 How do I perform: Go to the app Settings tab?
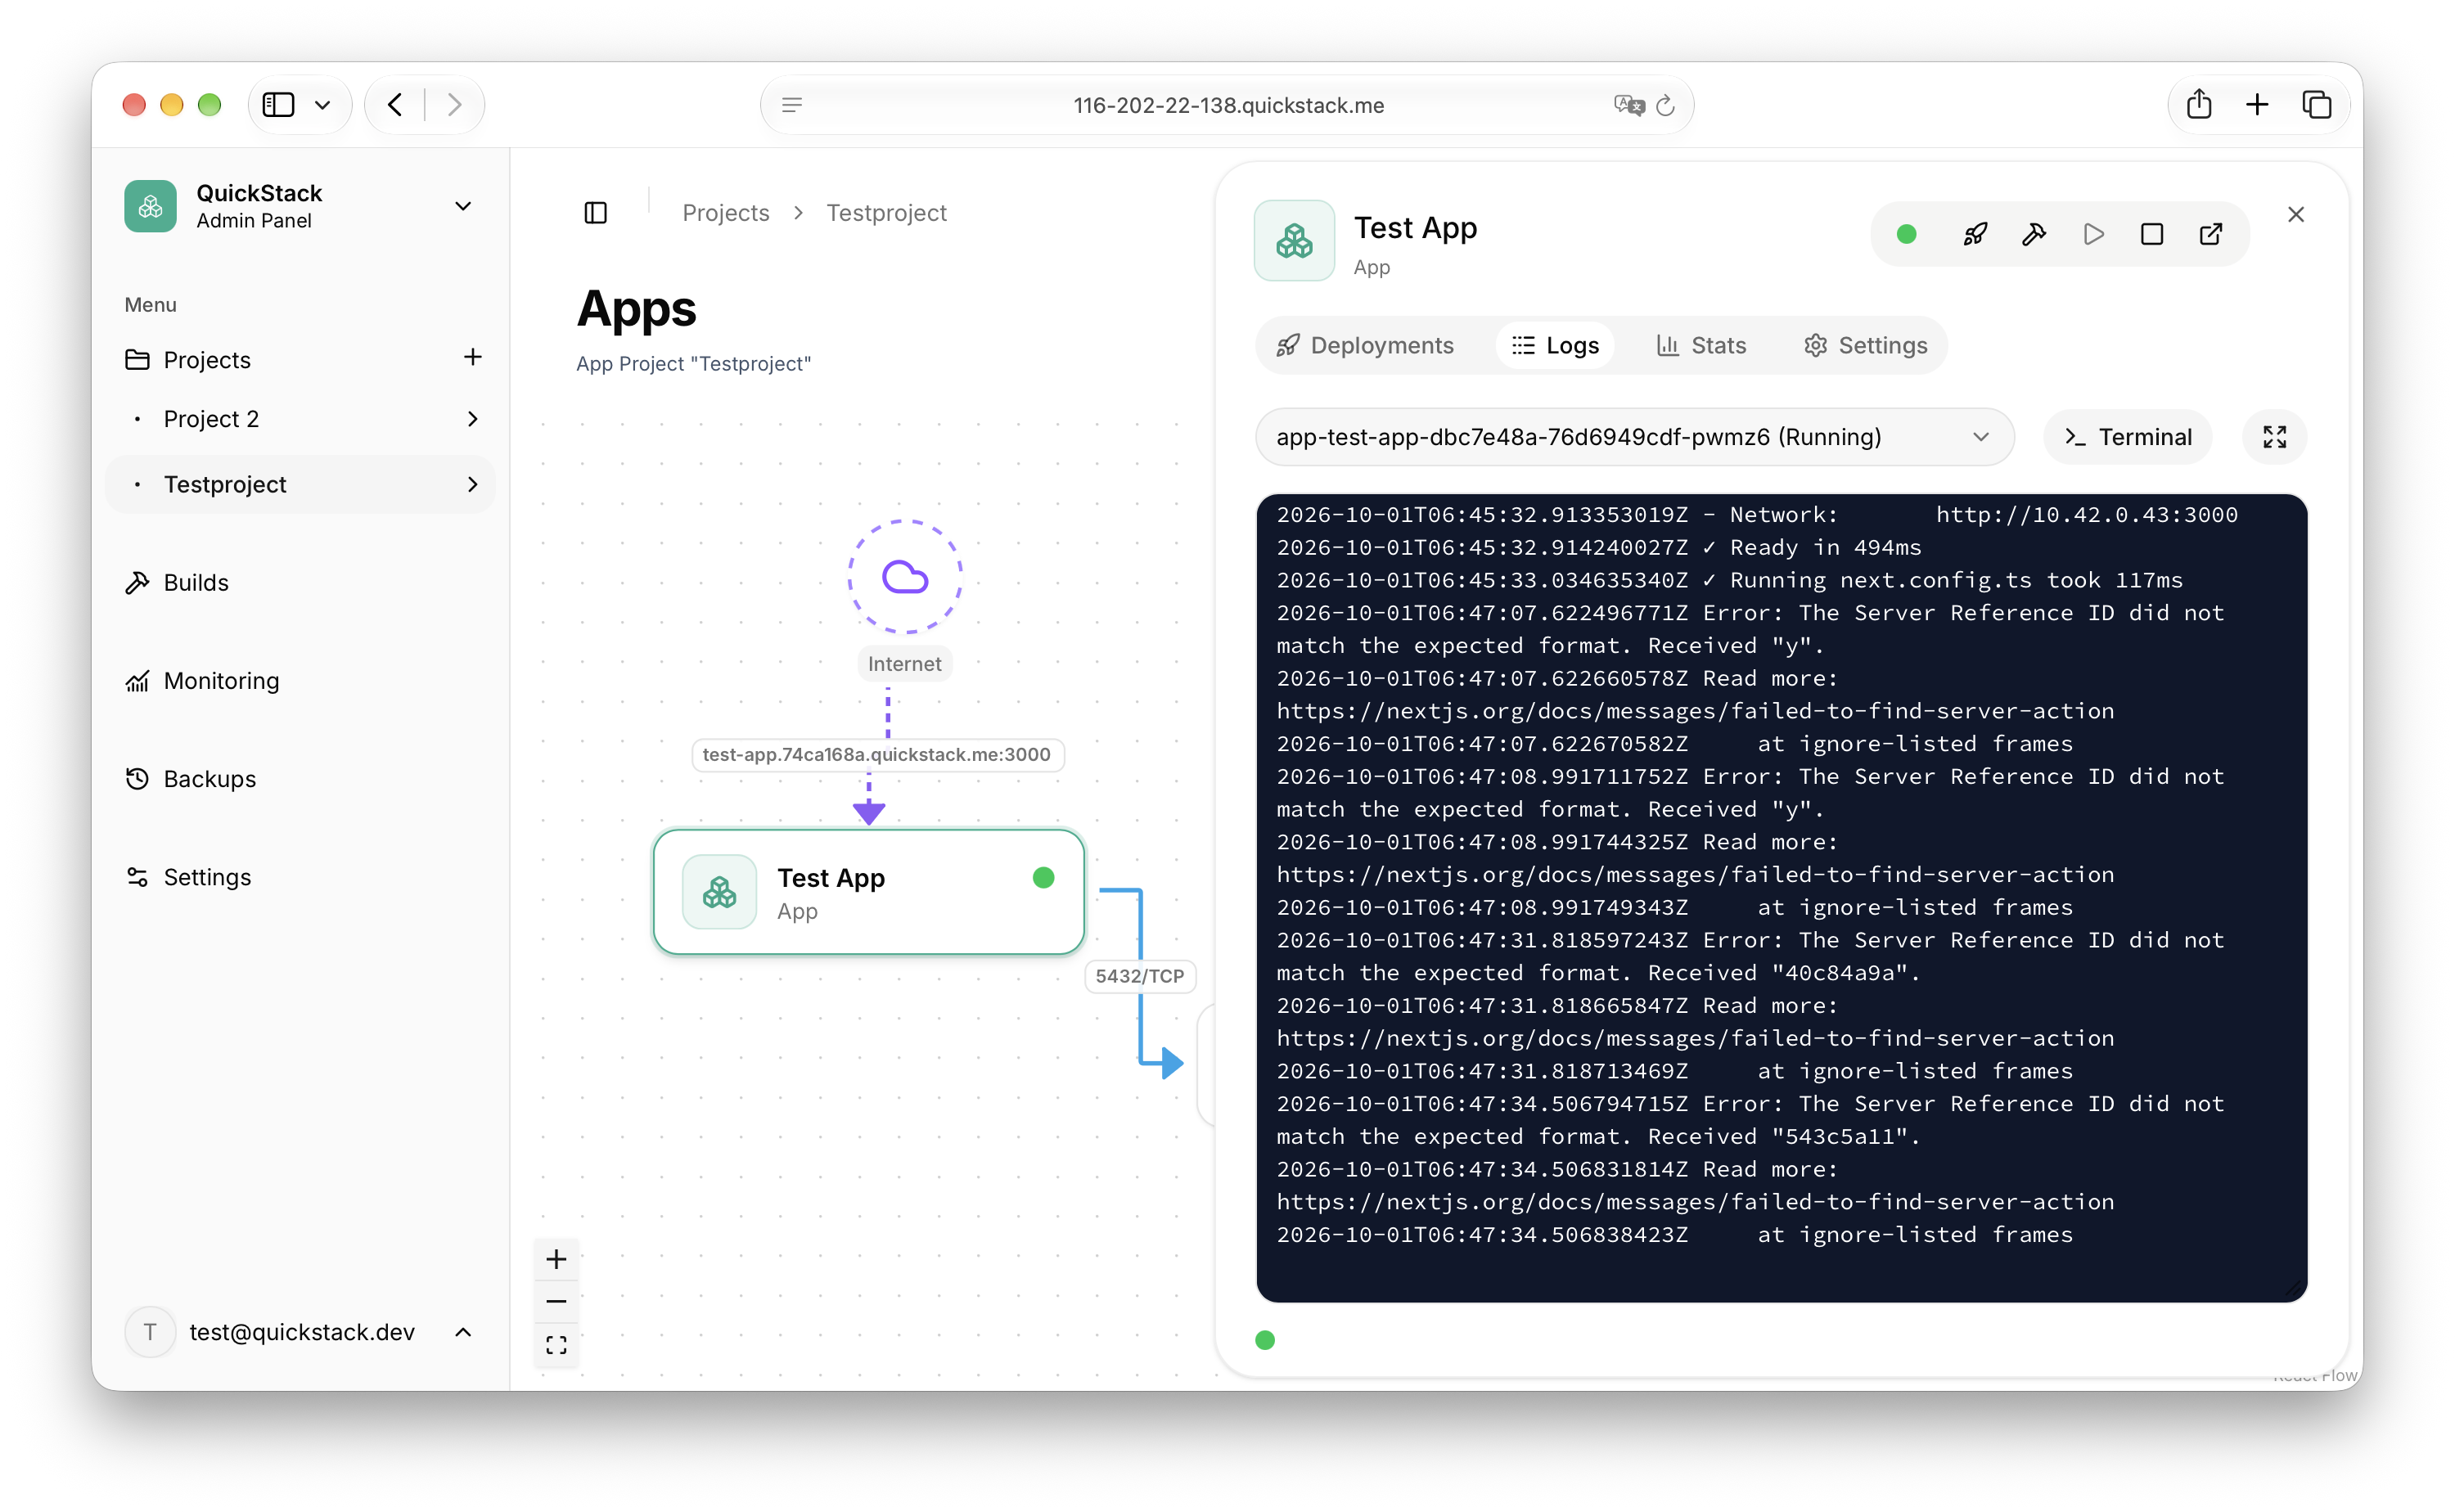pos(1865,345)
